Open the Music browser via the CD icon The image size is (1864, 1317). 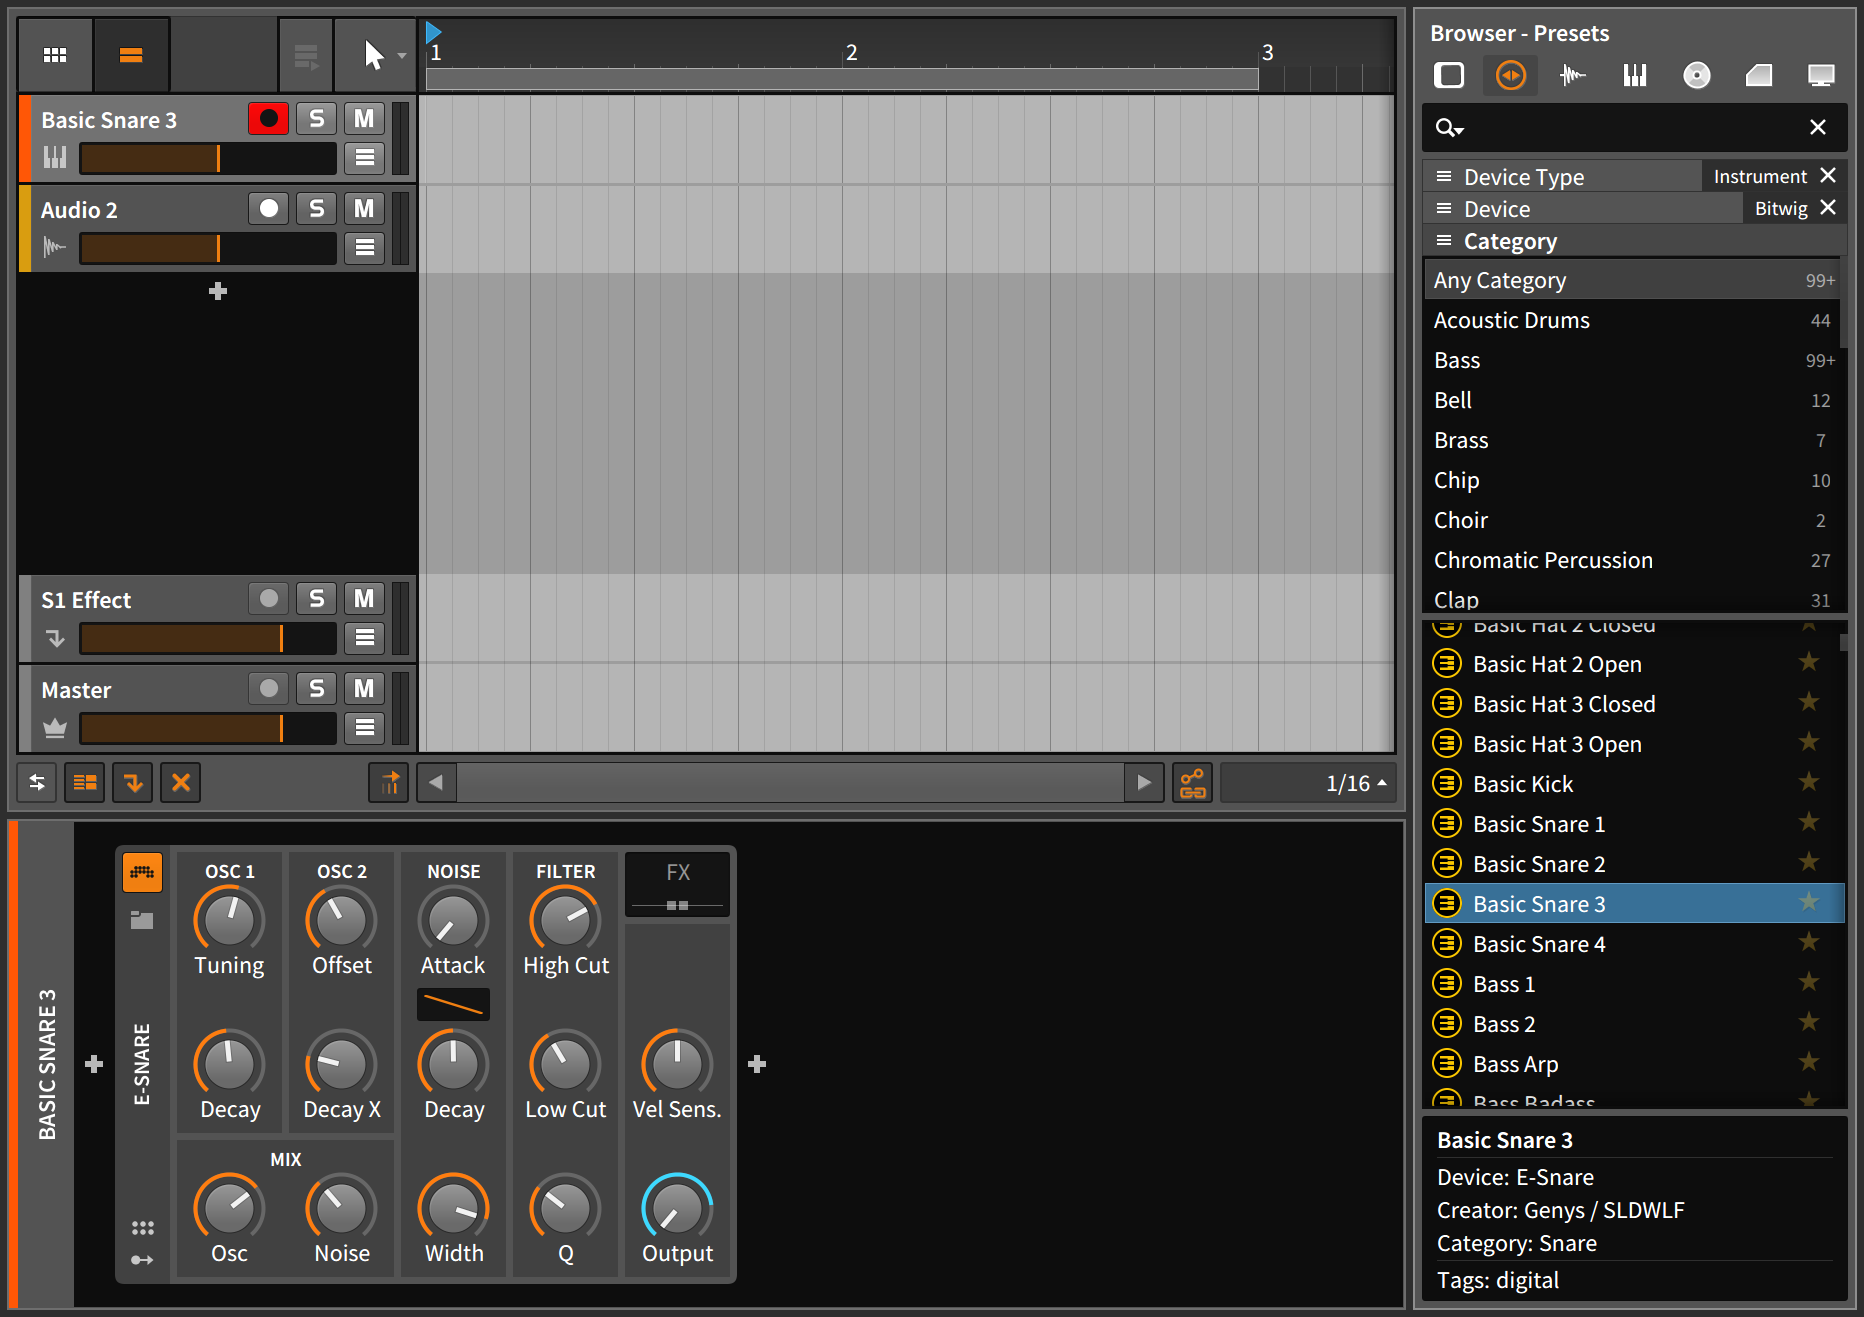tap(1697, 75)
